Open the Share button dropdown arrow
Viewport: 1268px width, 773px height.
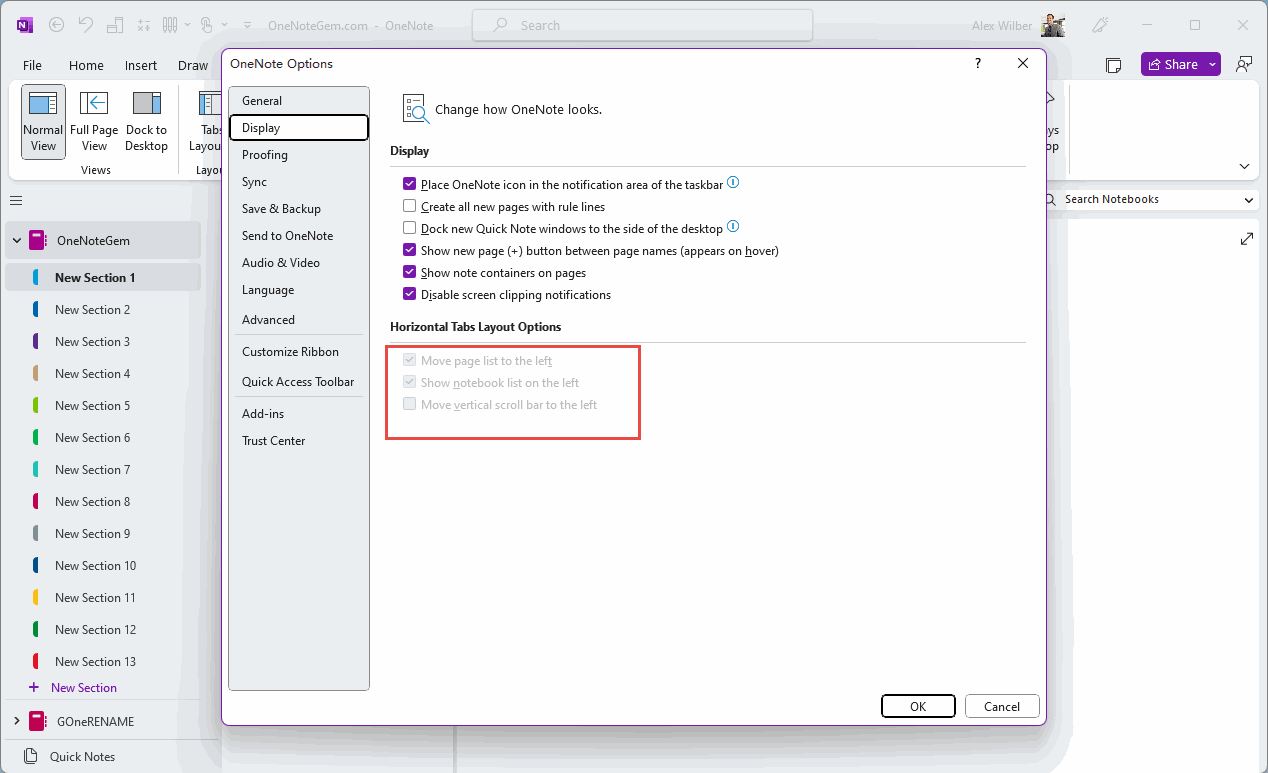(x=1213, y=64)
